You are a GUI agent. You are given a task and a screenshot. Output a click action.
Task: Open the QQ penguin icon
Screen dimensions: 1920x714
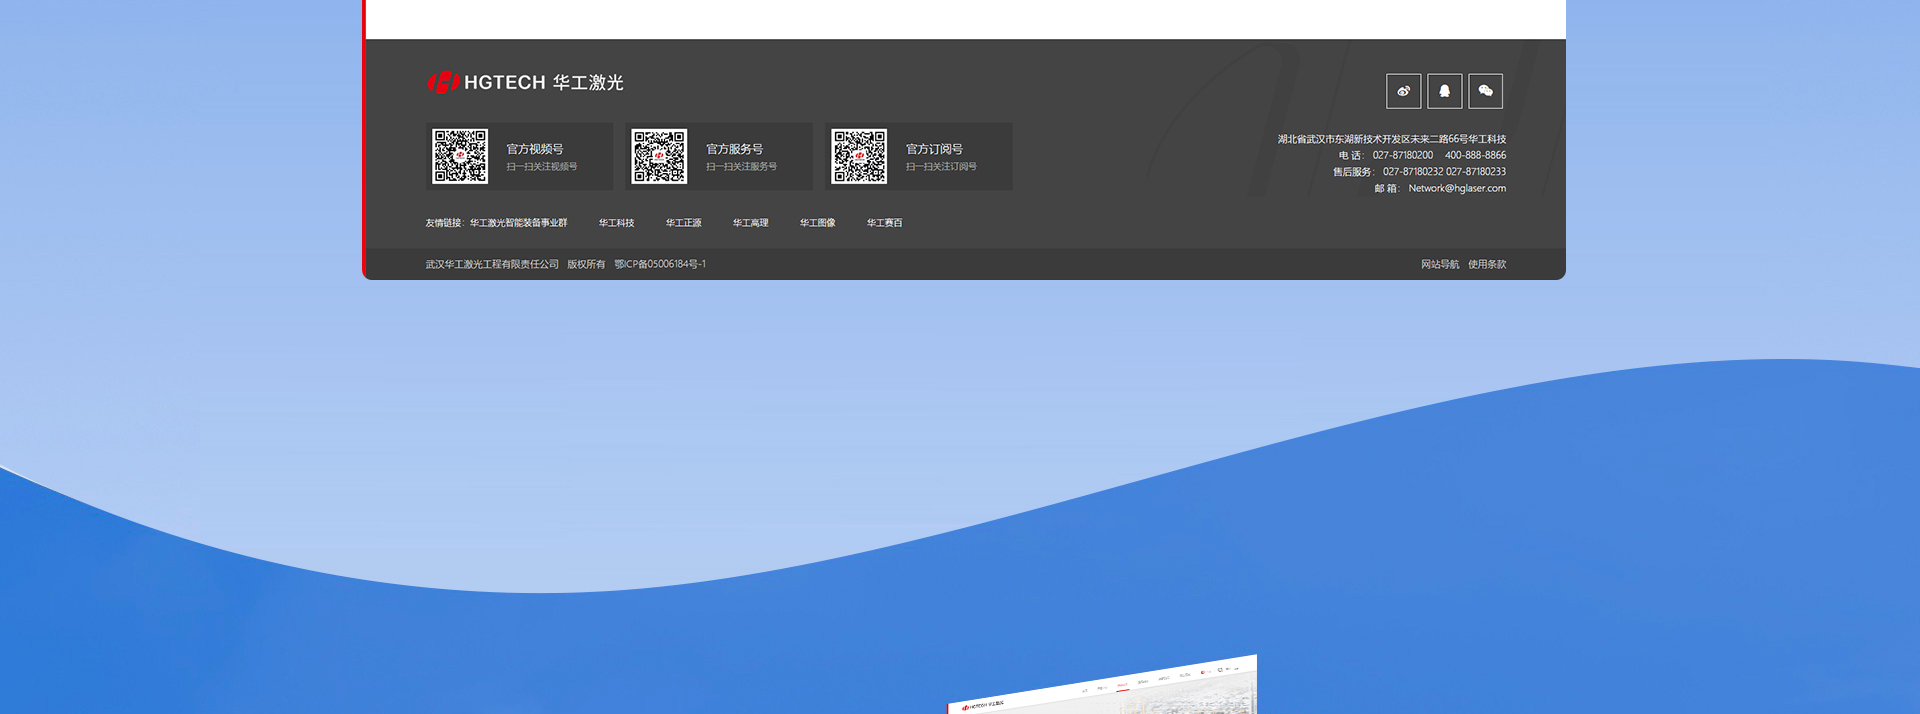pos(1444,91)
